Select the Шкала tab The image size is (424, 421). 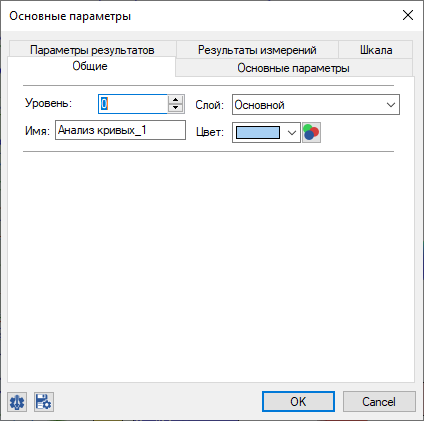pos(376,50)
